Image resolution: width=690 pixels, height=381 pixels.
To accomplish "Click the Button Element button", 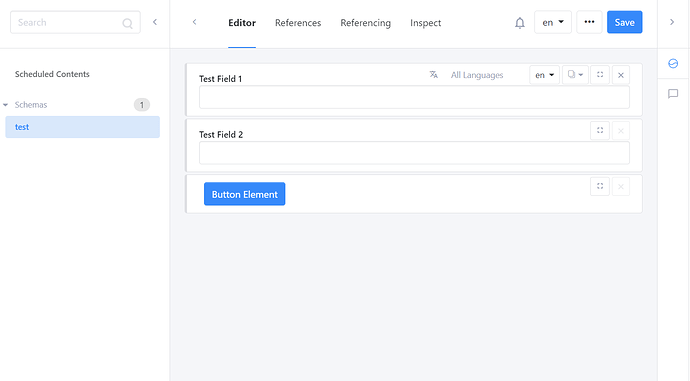I will (244, 194).
